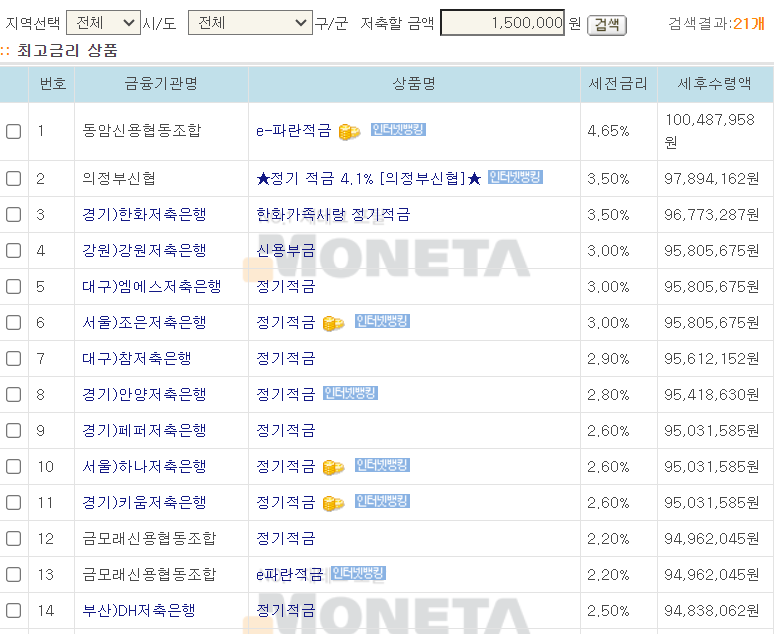Viewport: 775px width, 634px height.
Task: Open the 구/군 district dropdown
Action: pos(250,23)
